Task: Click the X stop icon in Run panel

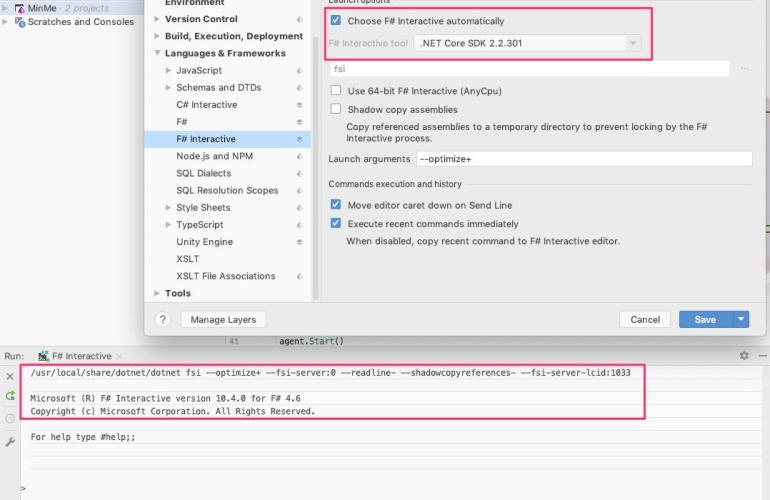Action: pos(10,376)
